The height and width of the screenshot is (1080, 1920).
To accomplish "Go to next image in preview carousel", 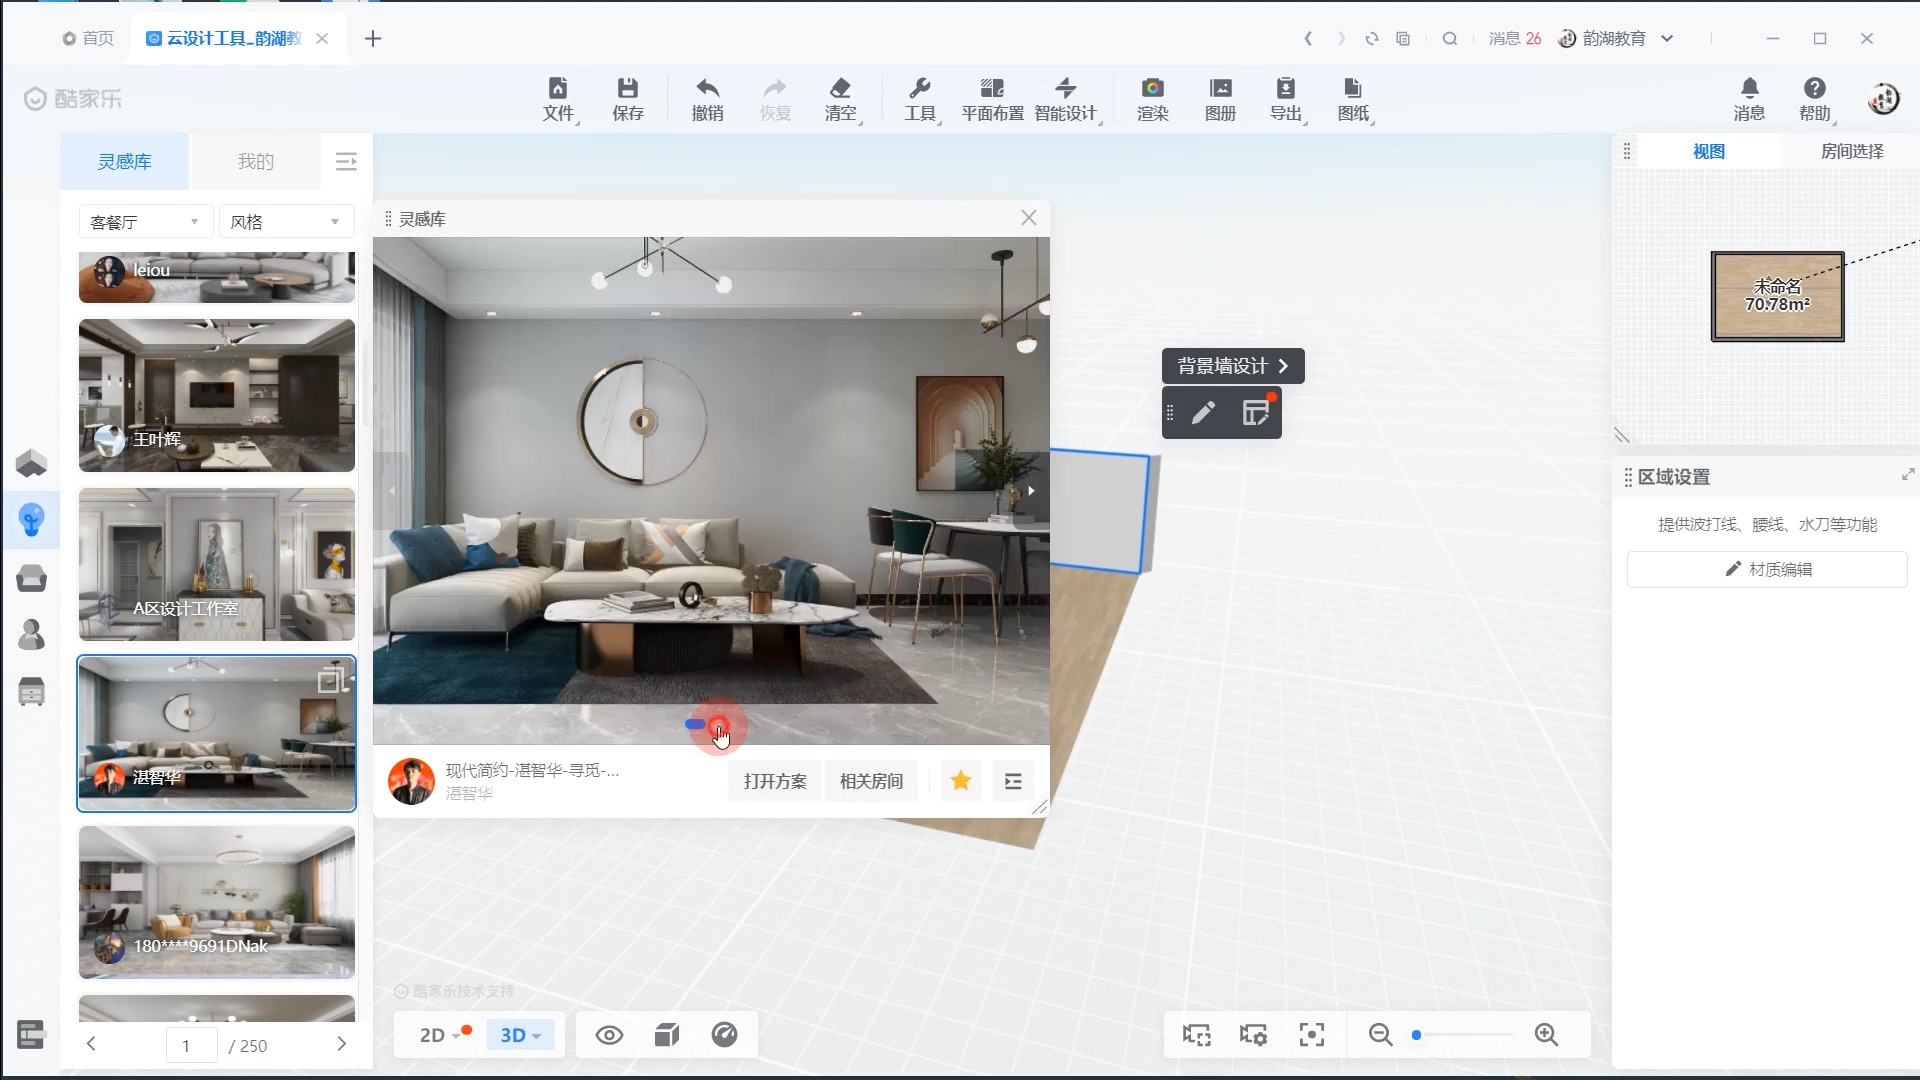I will point(1031,491).
